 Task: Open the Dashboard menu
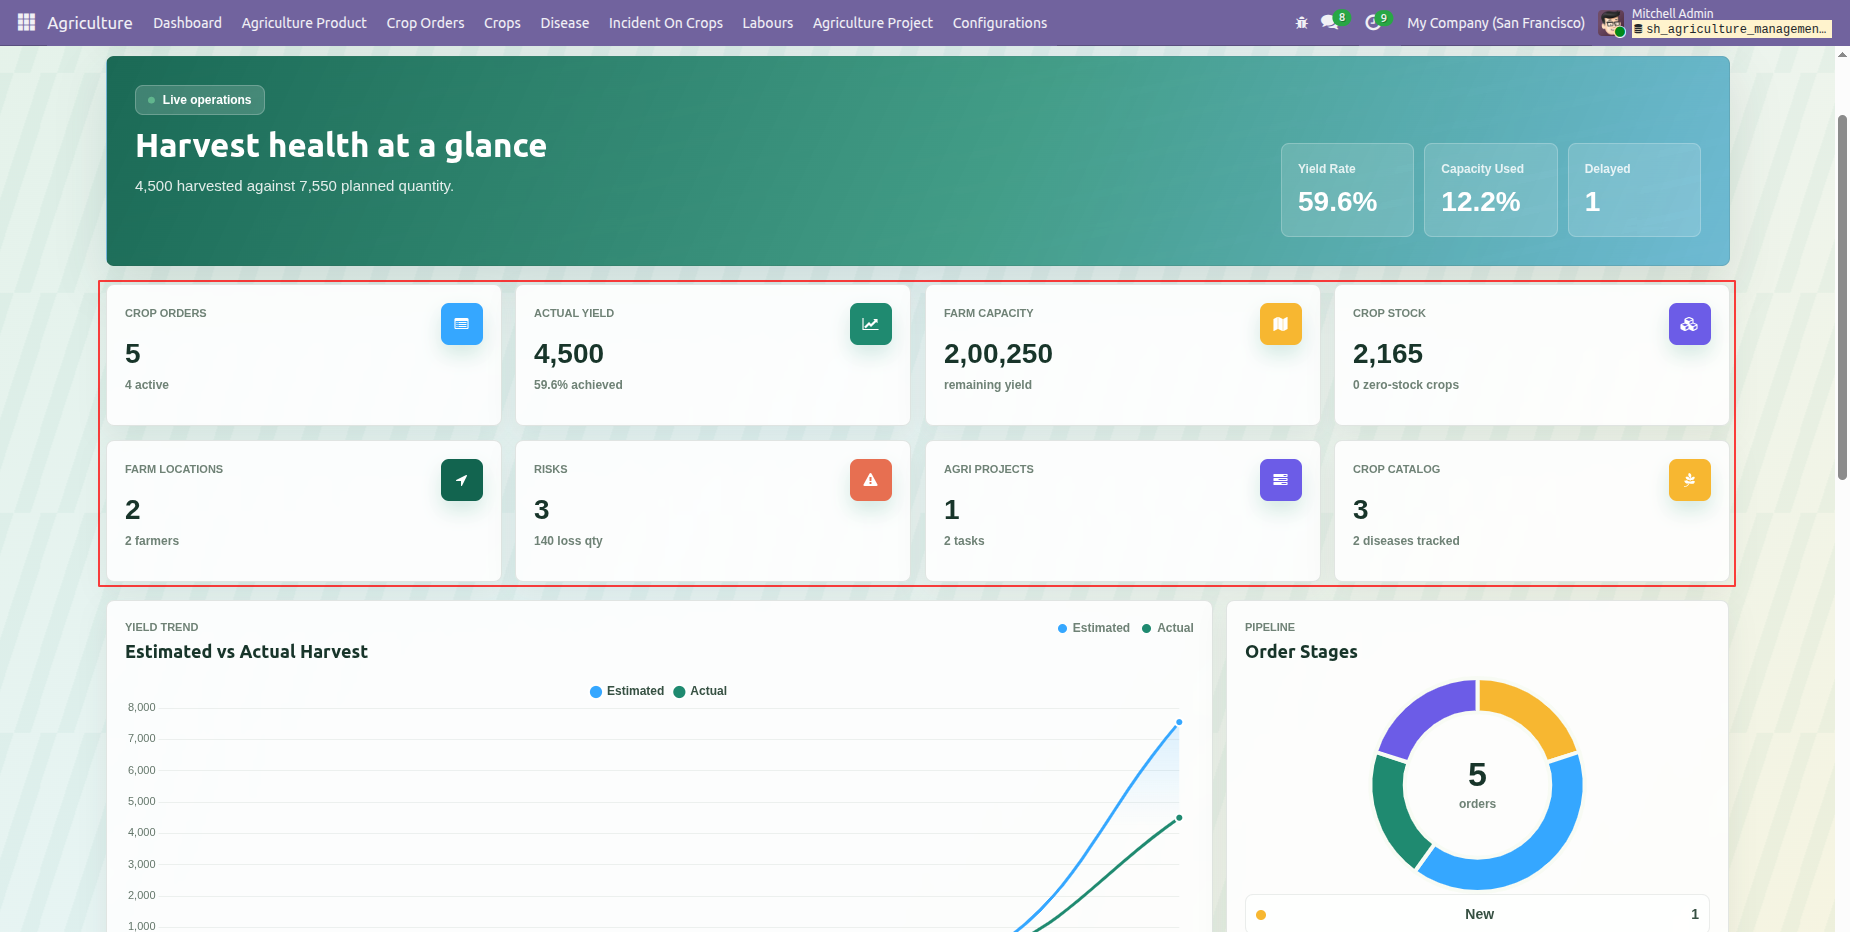pos(187,23)
